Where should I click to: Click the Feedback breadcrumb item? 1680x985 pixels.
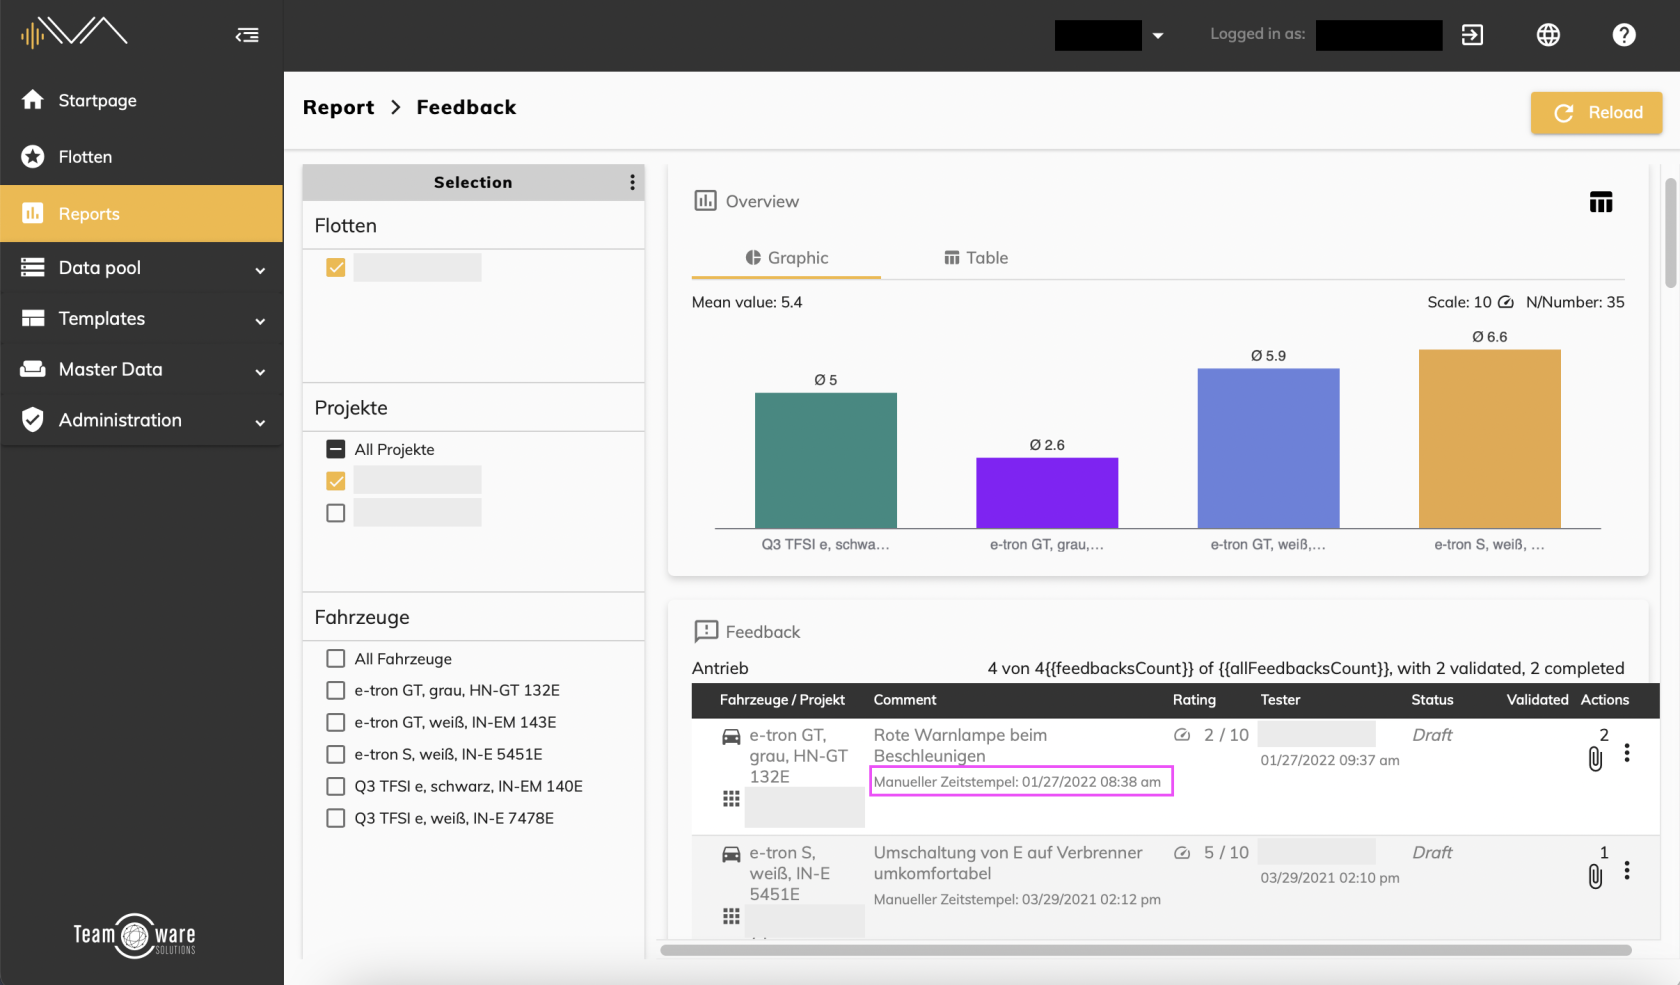(x=466, y=107)
